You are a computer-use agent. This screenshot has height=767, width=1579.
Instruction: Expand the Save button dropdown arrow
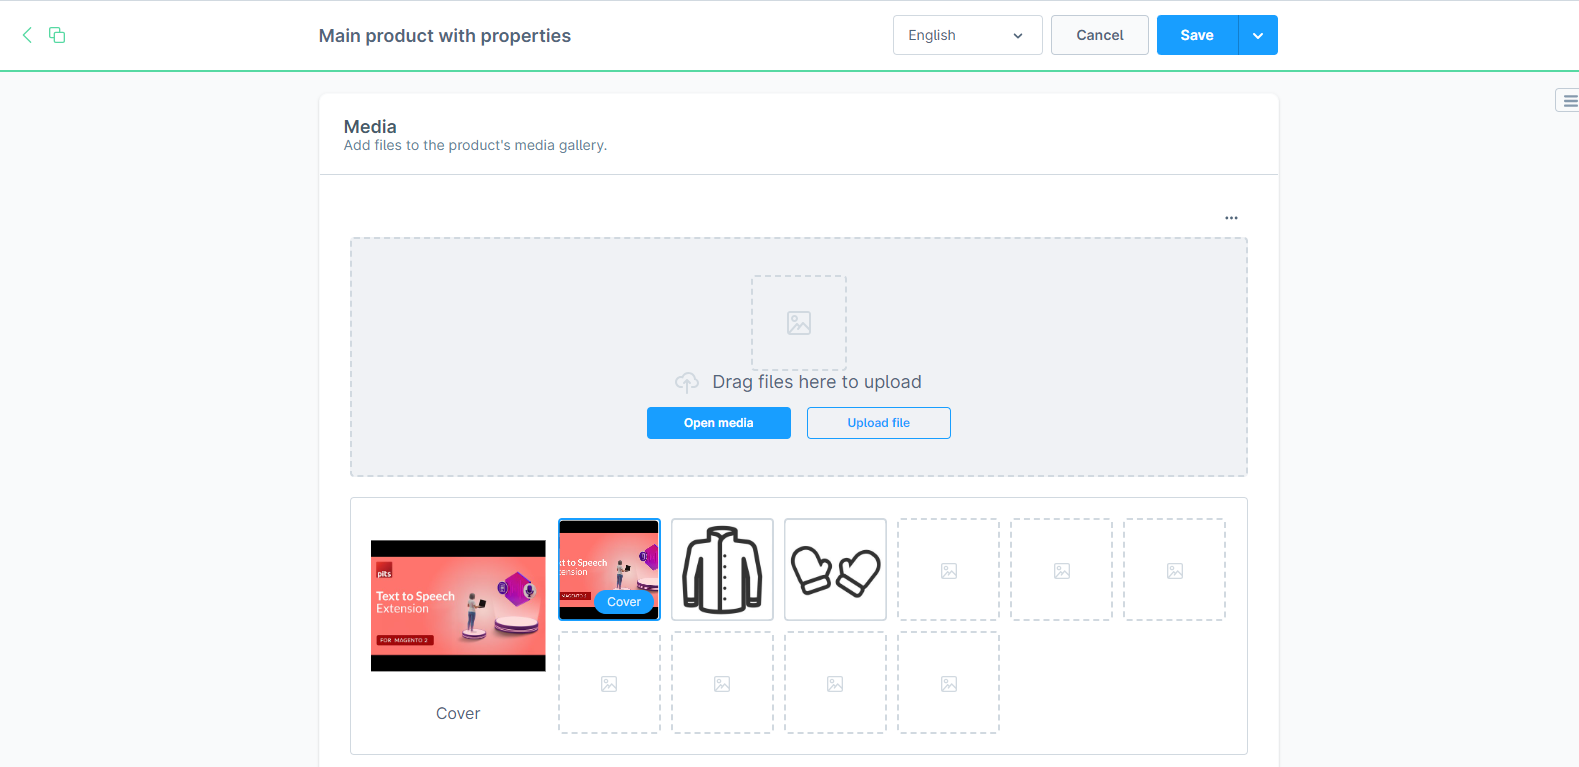pyautogui.click(x=1258, y=35)
